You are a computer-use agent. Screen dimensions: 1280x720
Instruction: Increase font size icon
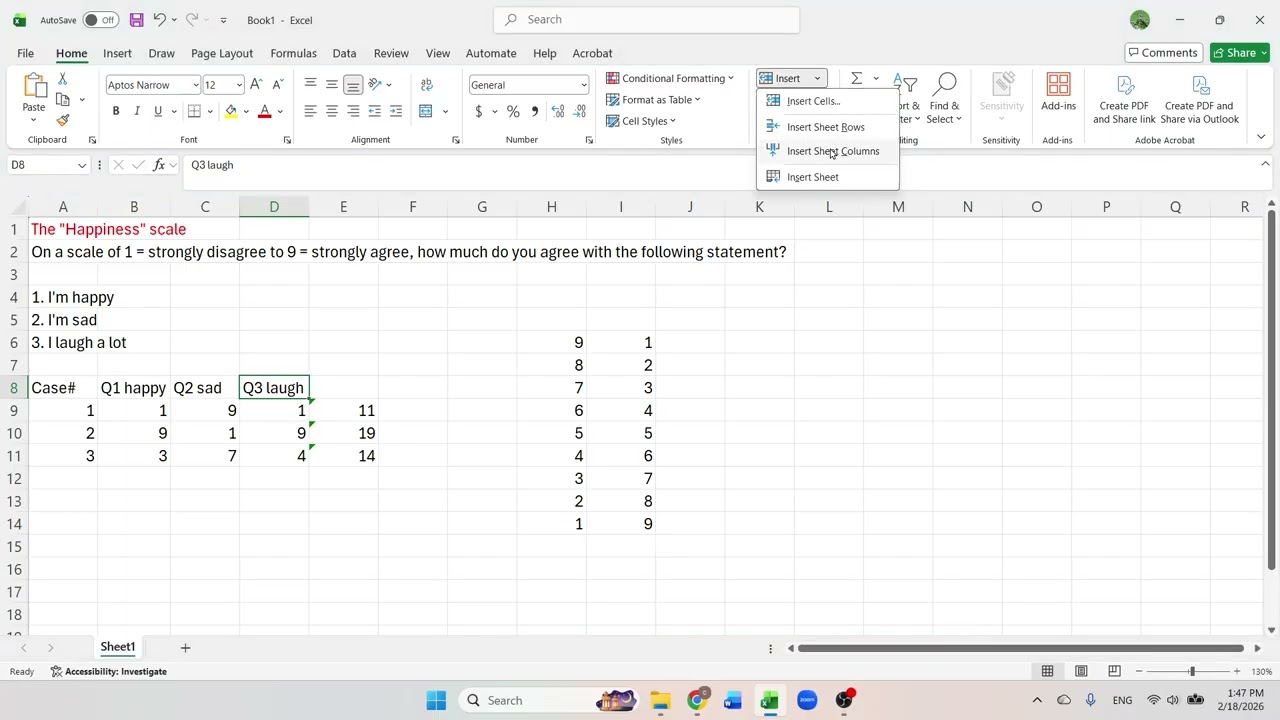(x=256, y=85)
